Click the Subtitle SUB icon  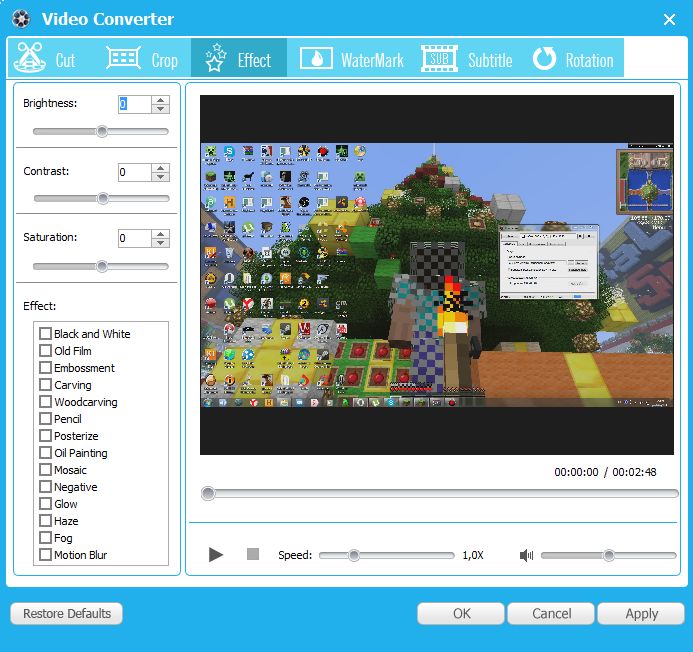439,59
